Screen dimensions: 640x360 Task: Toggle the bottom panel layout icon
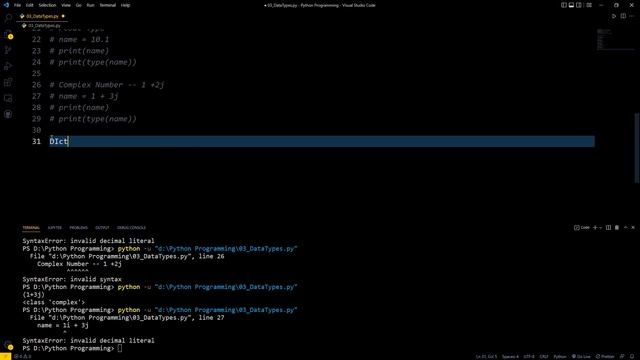571,5
